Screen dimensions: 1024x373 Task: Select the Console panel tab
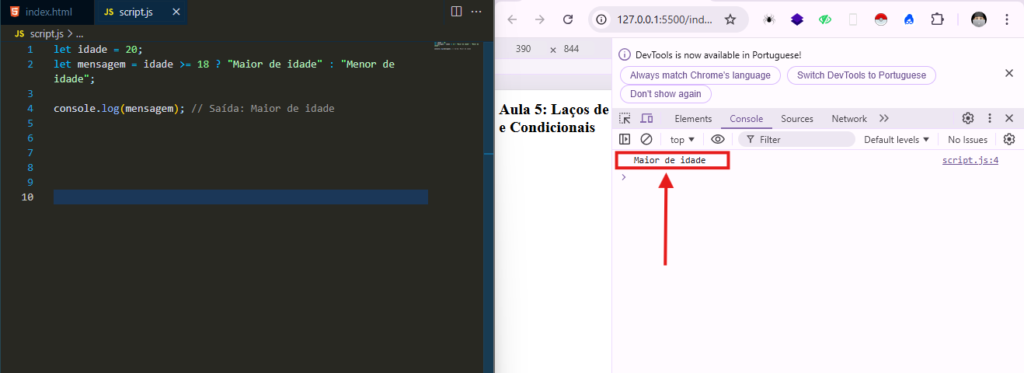(746, 119)
